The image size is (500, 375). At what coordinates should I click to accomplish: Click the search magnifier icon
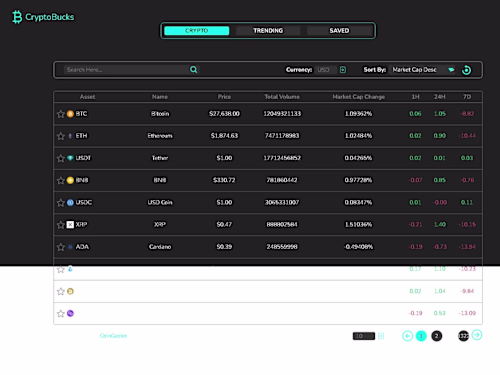193,69
